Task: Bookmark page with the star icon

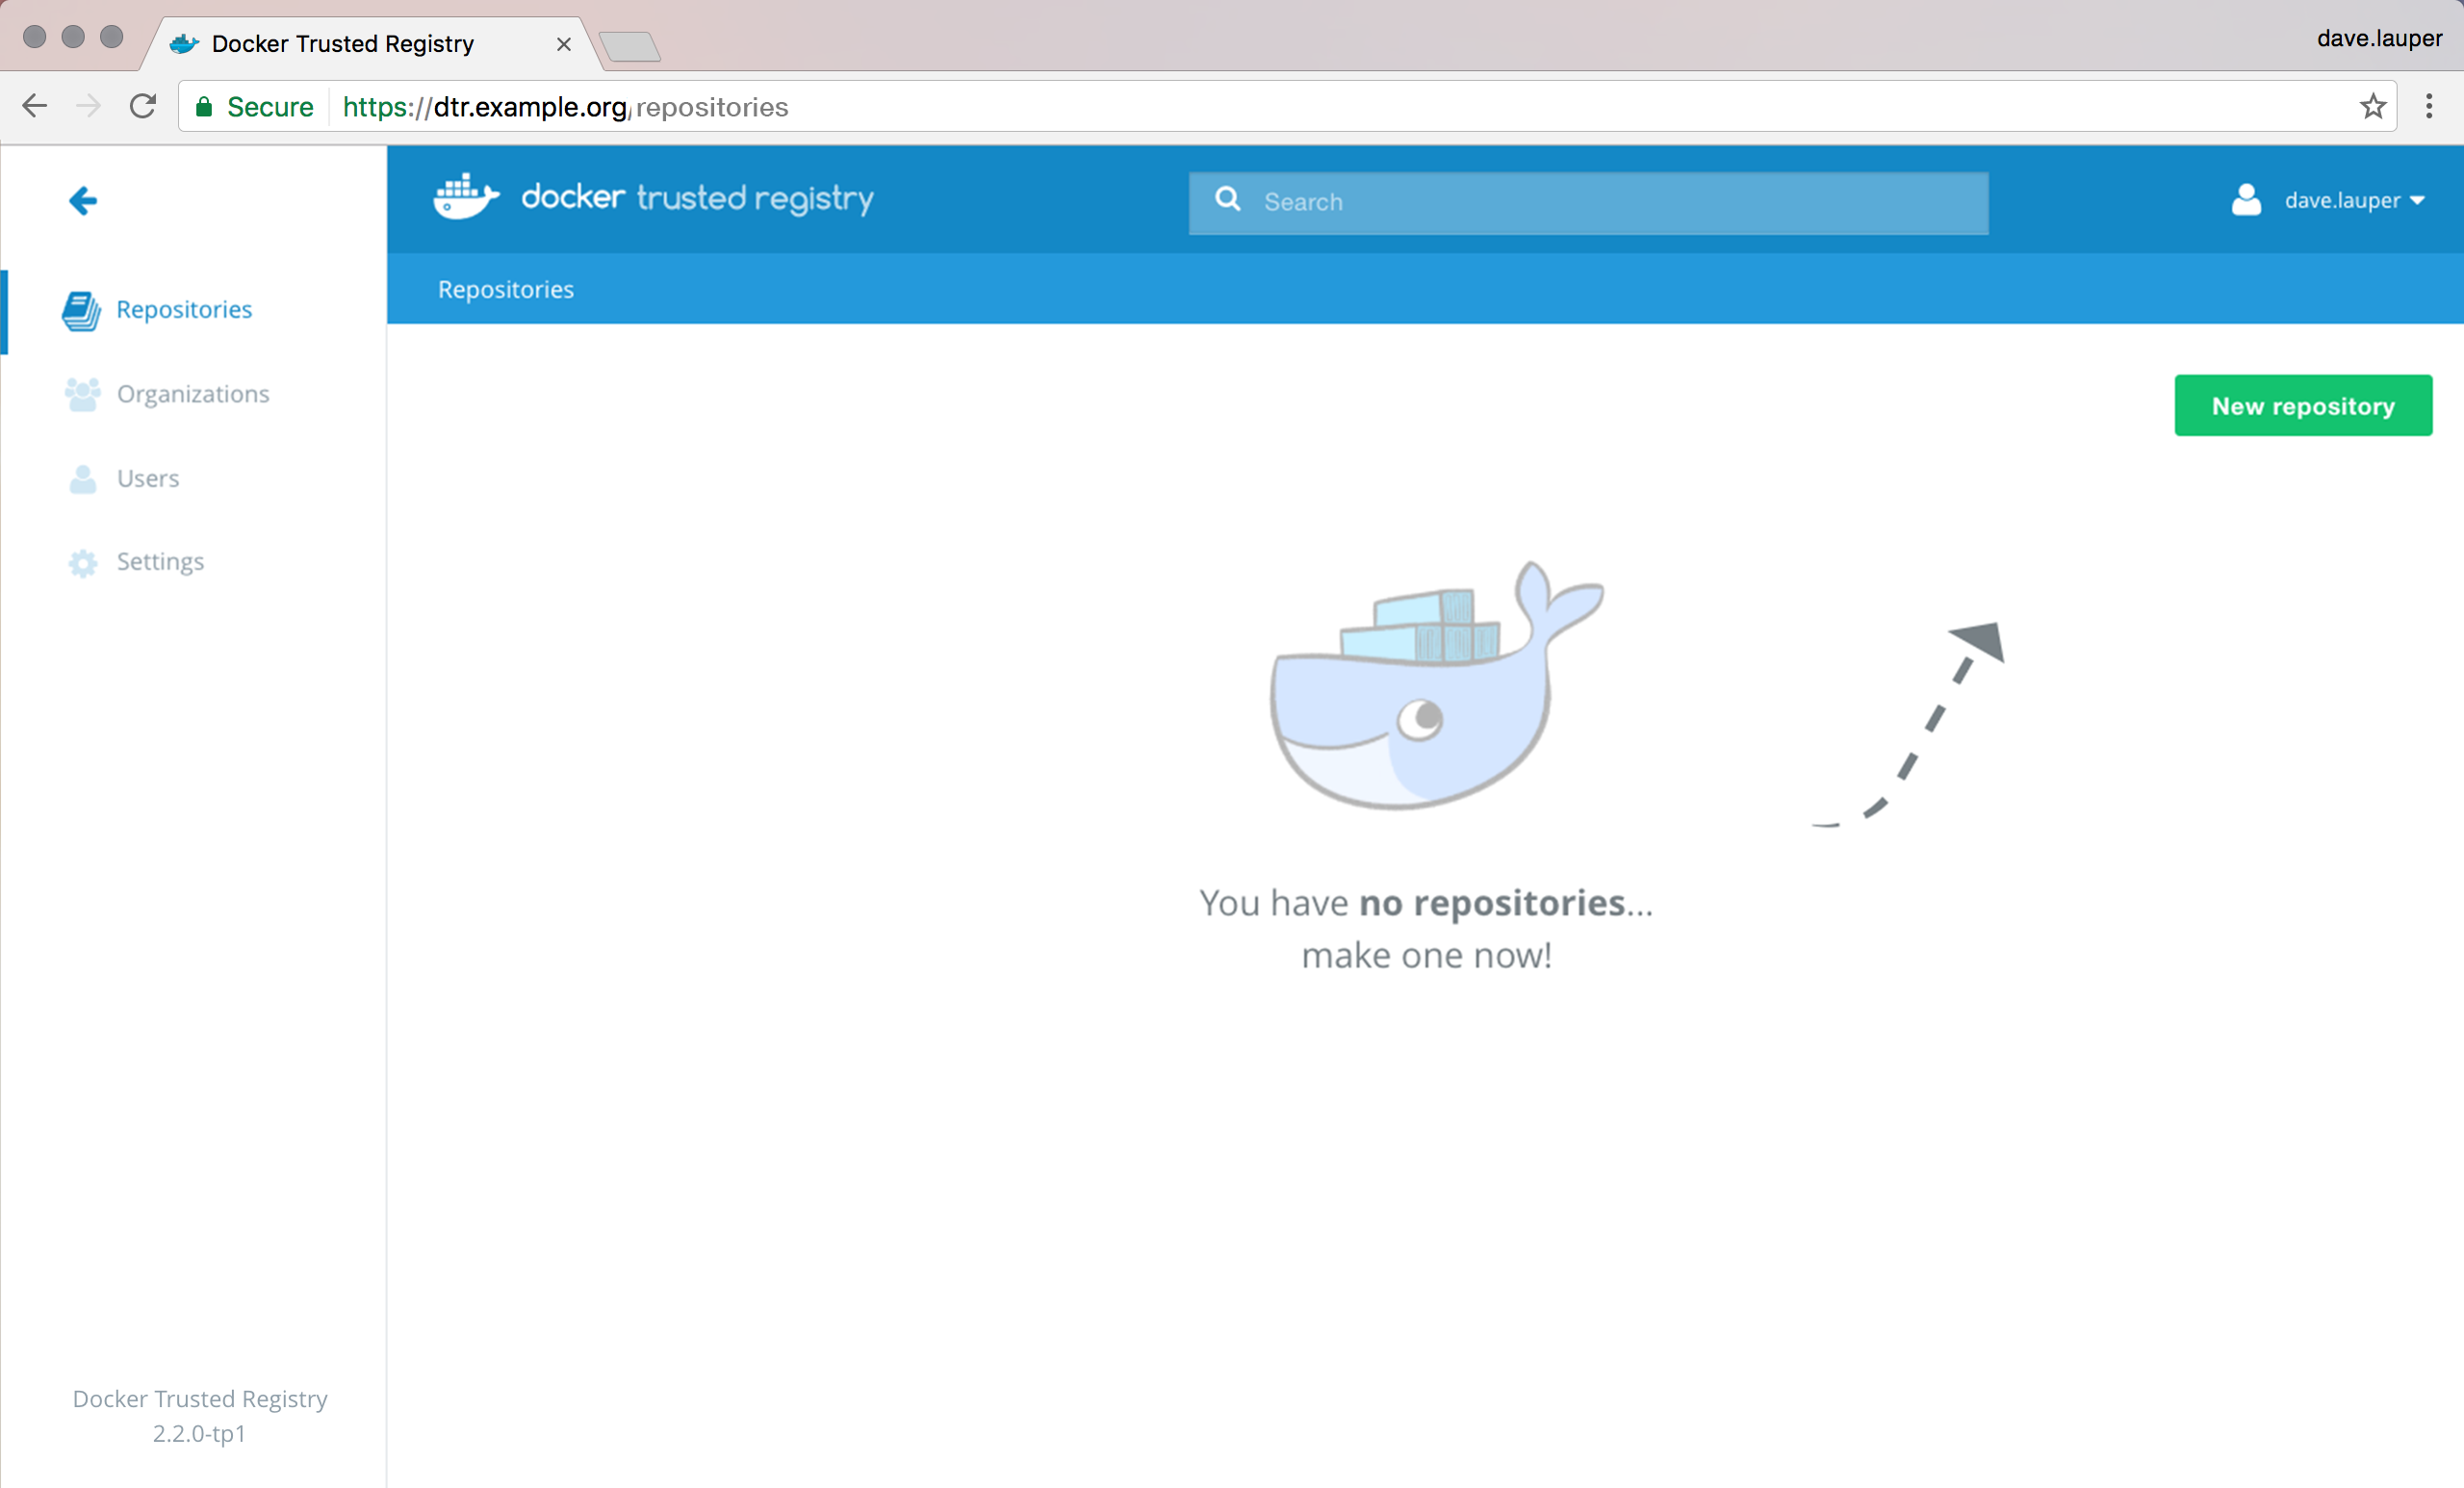Action: click(2373, 107)
